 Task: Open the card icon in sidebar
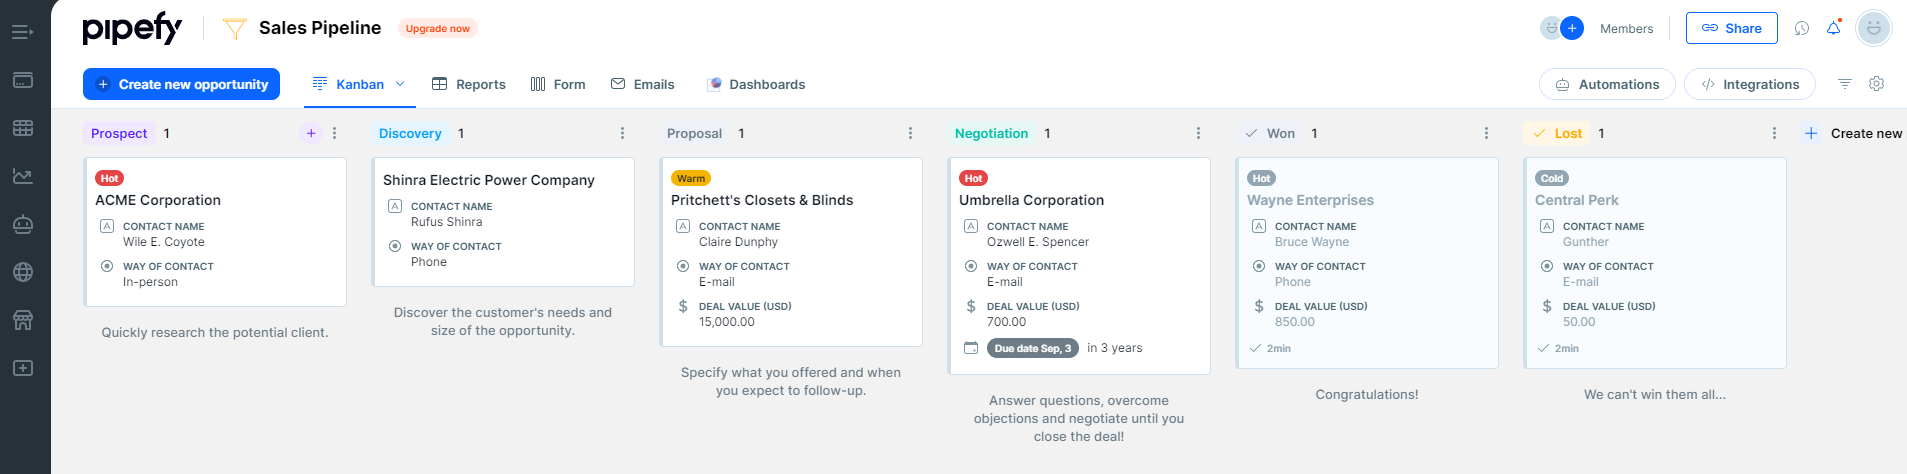point(23,80)
